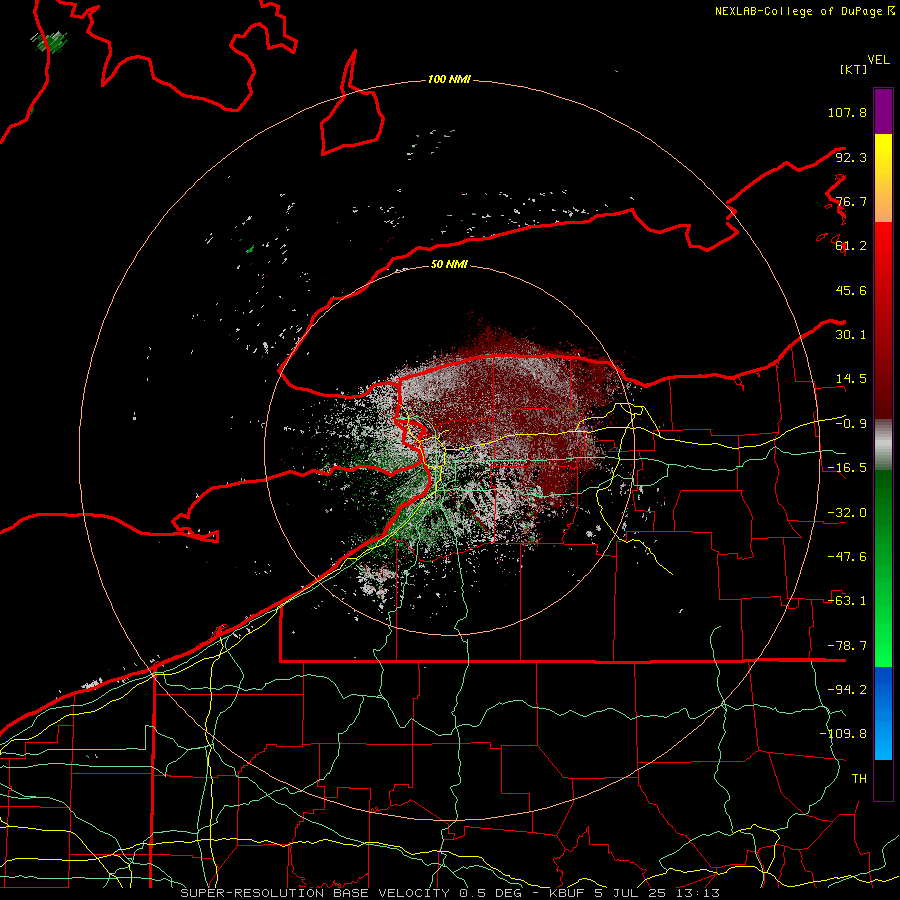Click the -109.8 legend value

coord(843,734)
